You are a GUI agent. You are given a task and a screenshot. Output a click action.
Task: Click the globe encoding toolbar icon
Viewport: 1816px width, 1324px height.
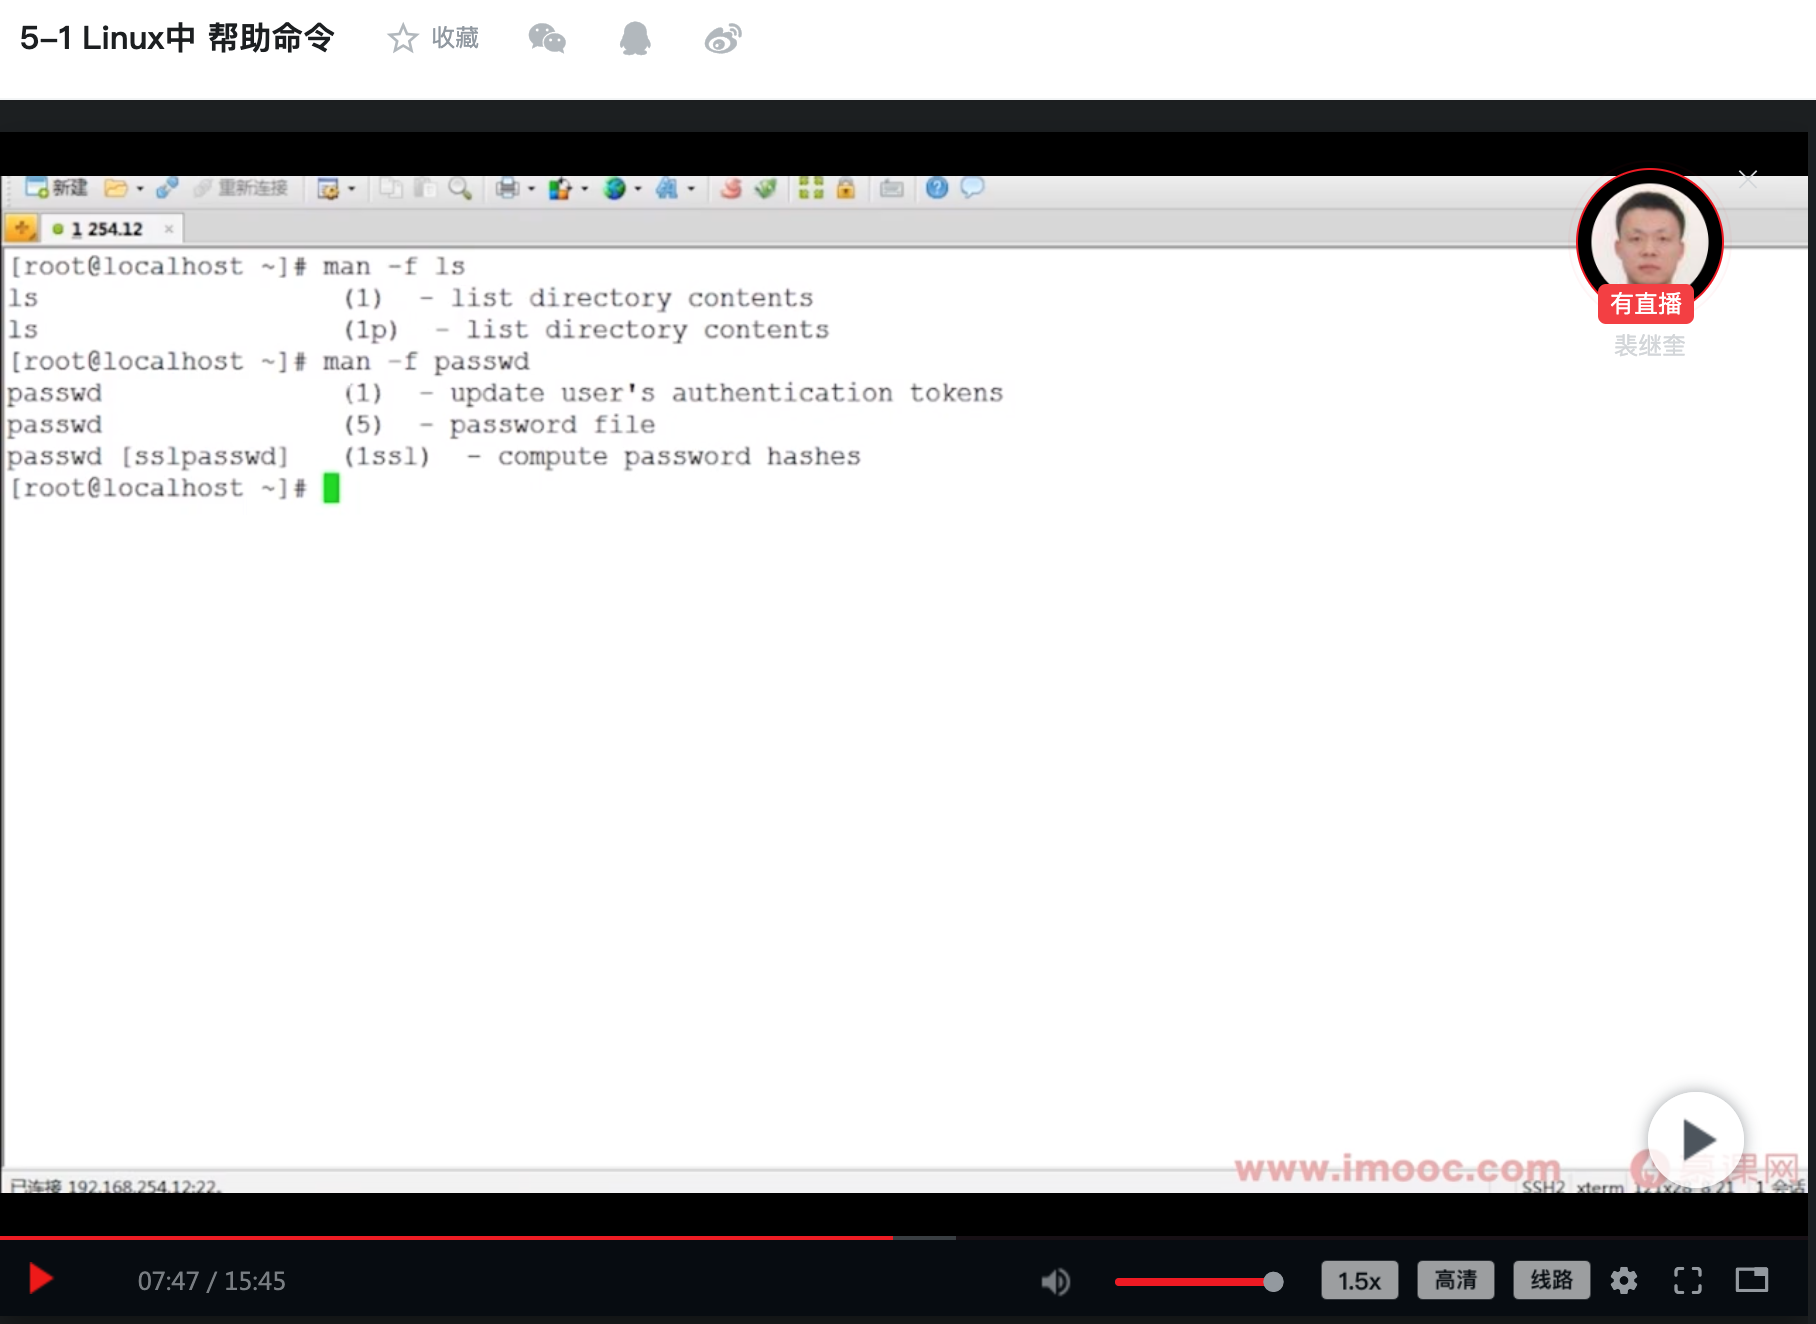tap(614, 188)
